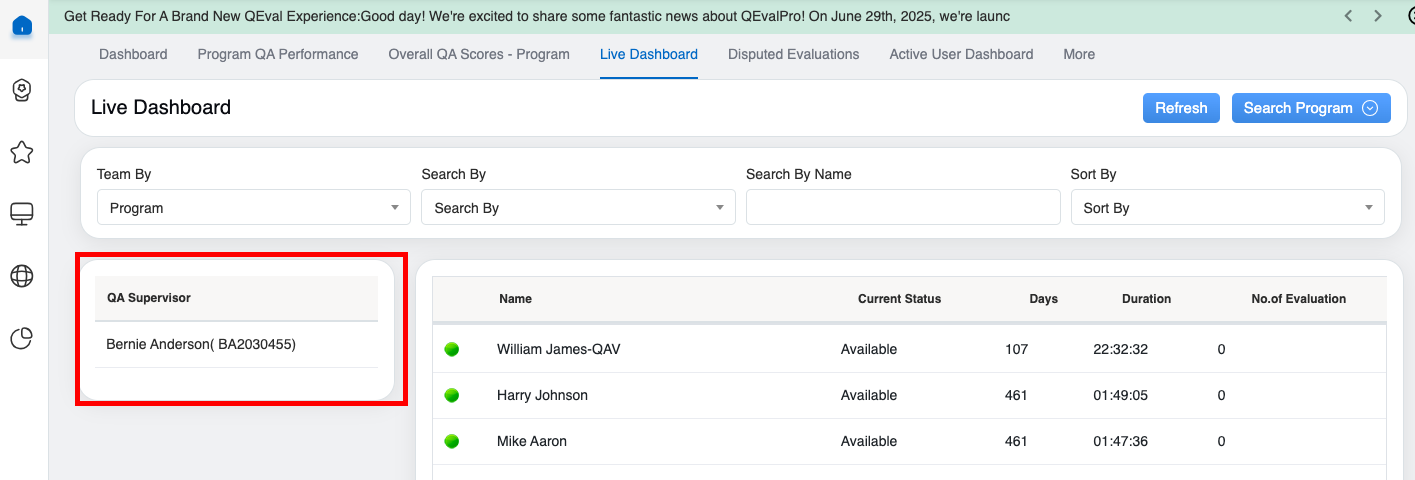Open the monitor icon in left sidebar
Viewport: 1415px width, 480px height.
coord(22,214)
